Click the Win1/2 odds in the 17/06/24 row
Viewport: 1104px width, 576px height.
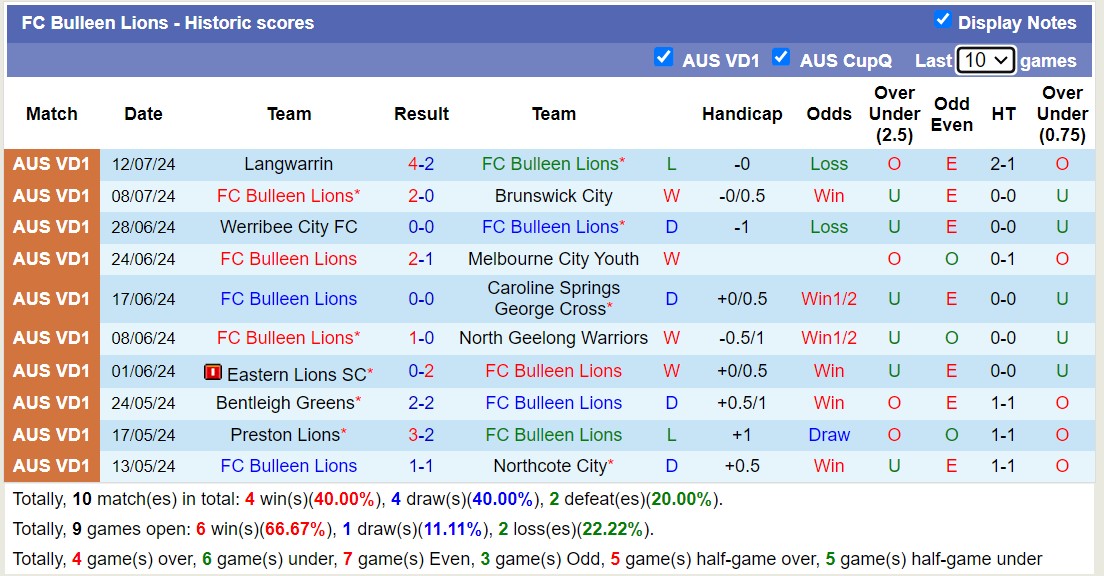[x=829, y=298]
